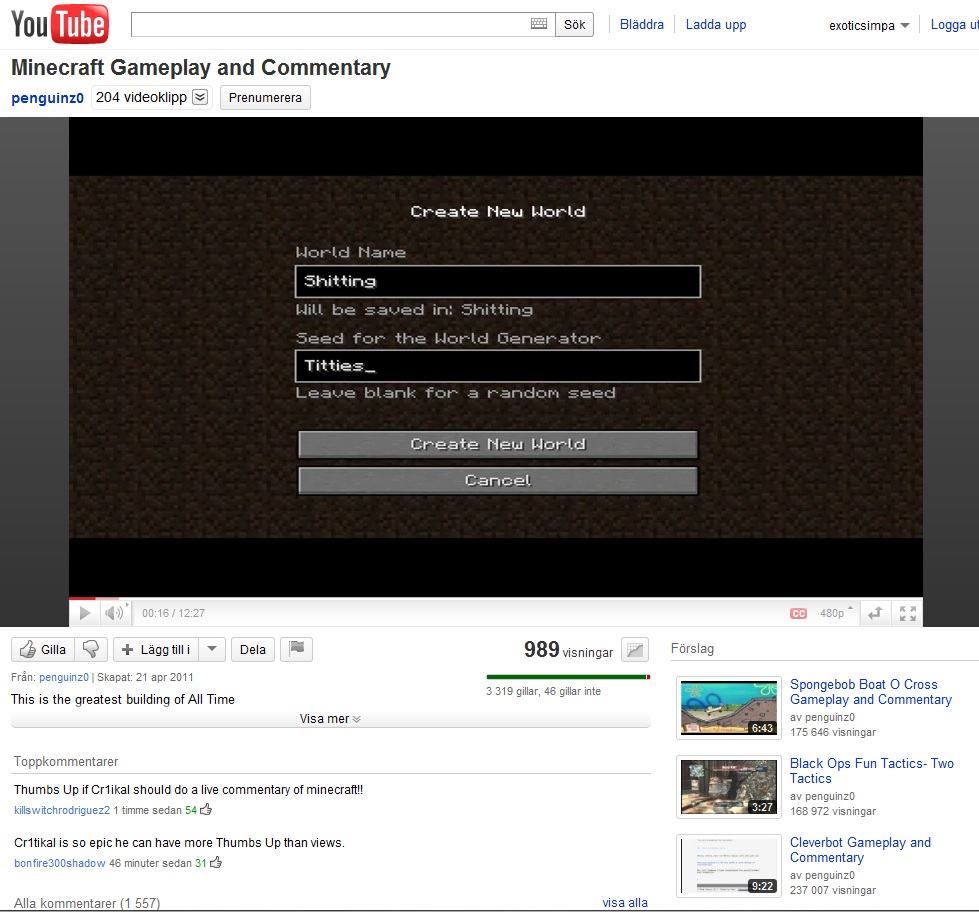Expand the description with Visa mer
The image size is (979, 912).
tap(330, 718)
